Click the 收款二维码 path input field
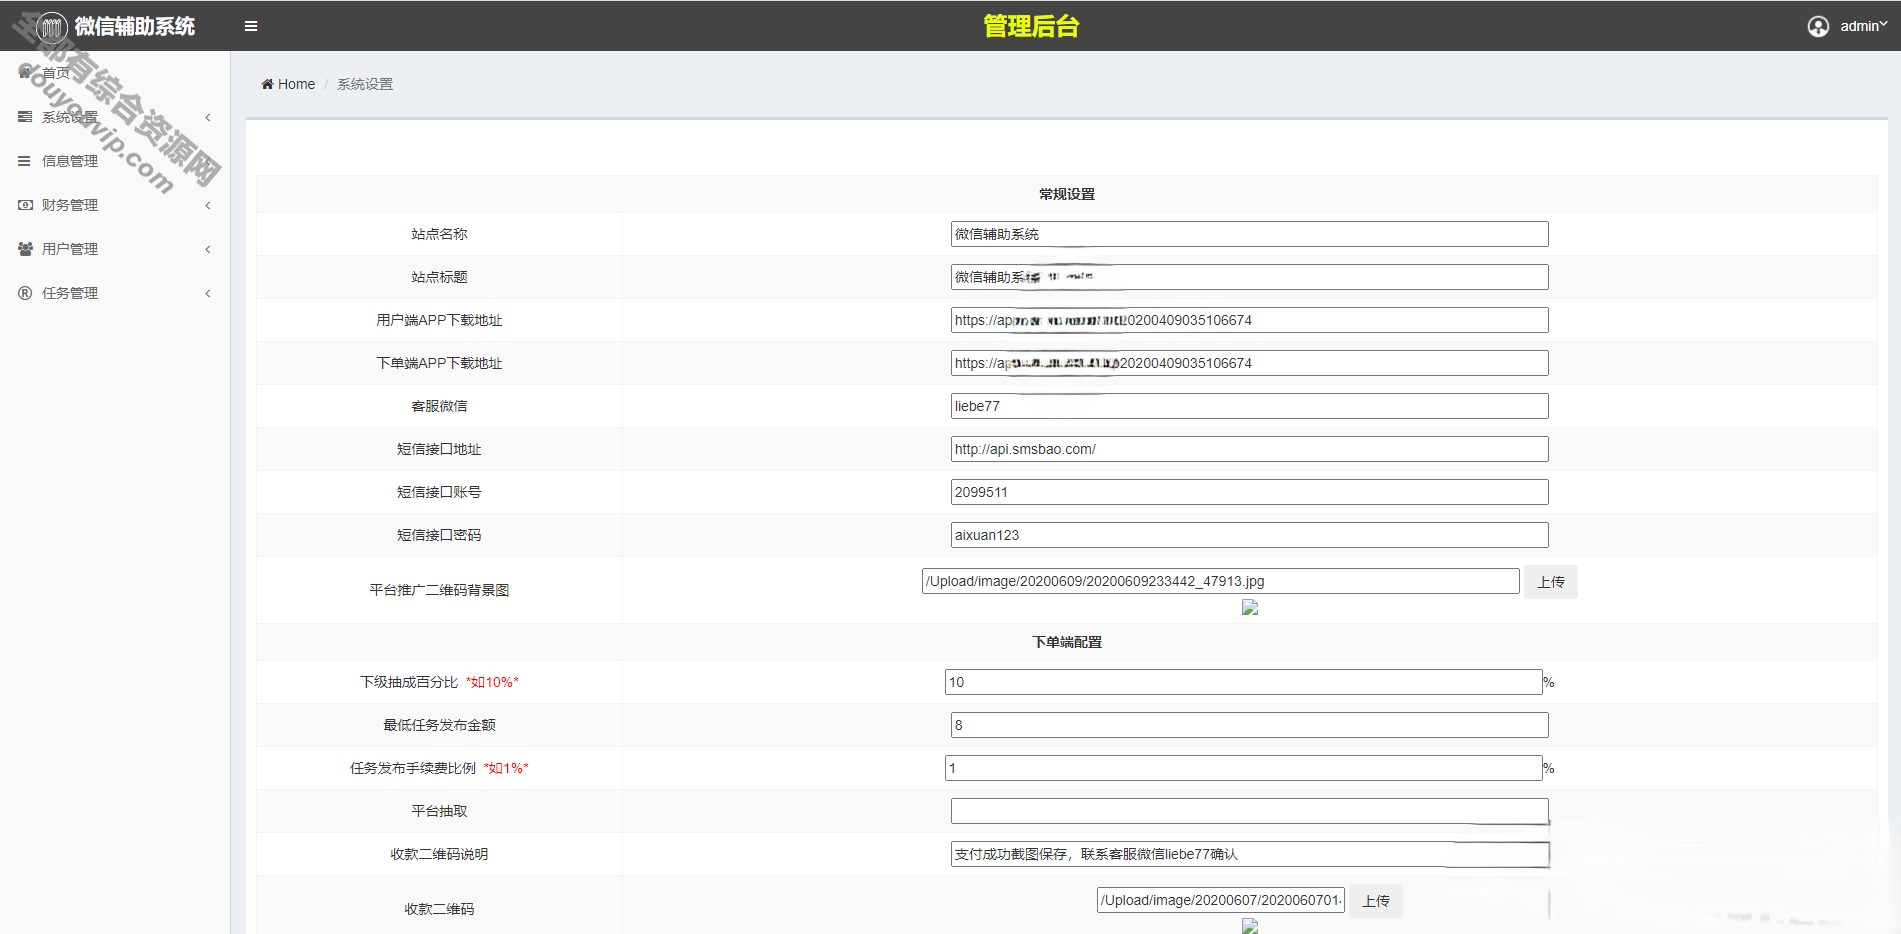This screenshot has width=1901, height=934. tap(1220, 900)
